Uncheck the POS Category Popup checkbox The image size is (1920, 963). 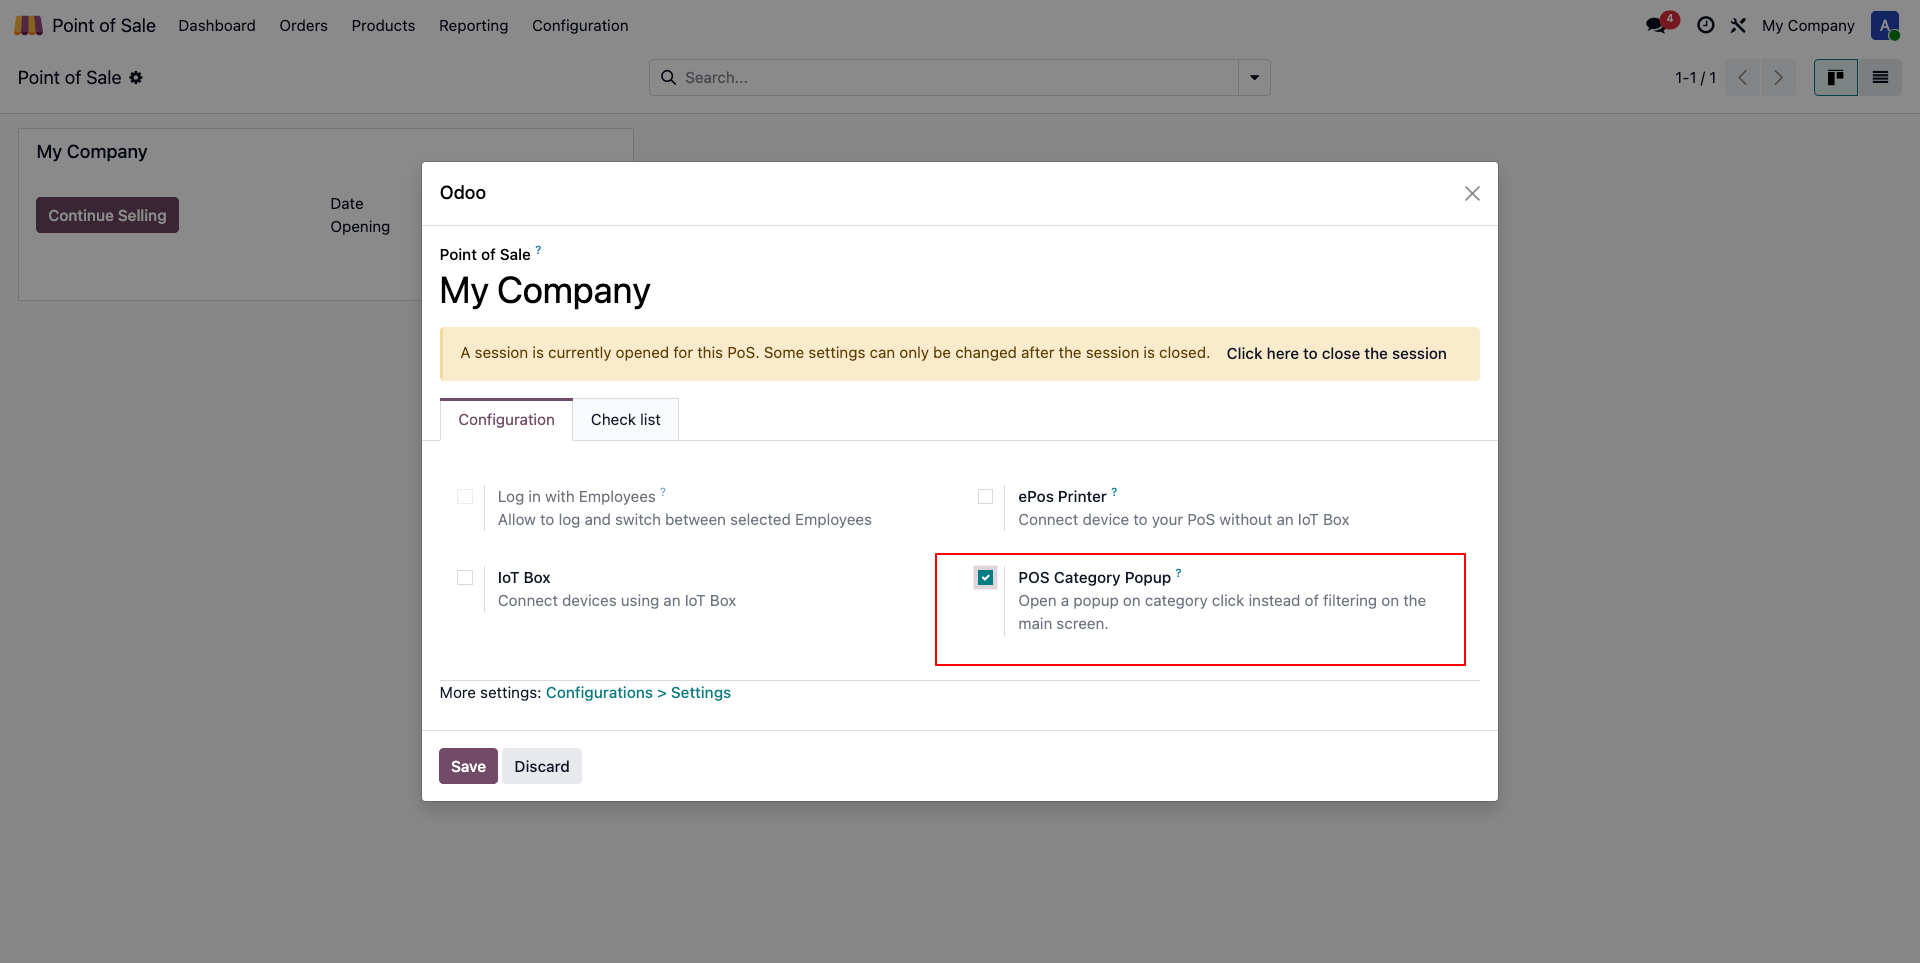985,577
